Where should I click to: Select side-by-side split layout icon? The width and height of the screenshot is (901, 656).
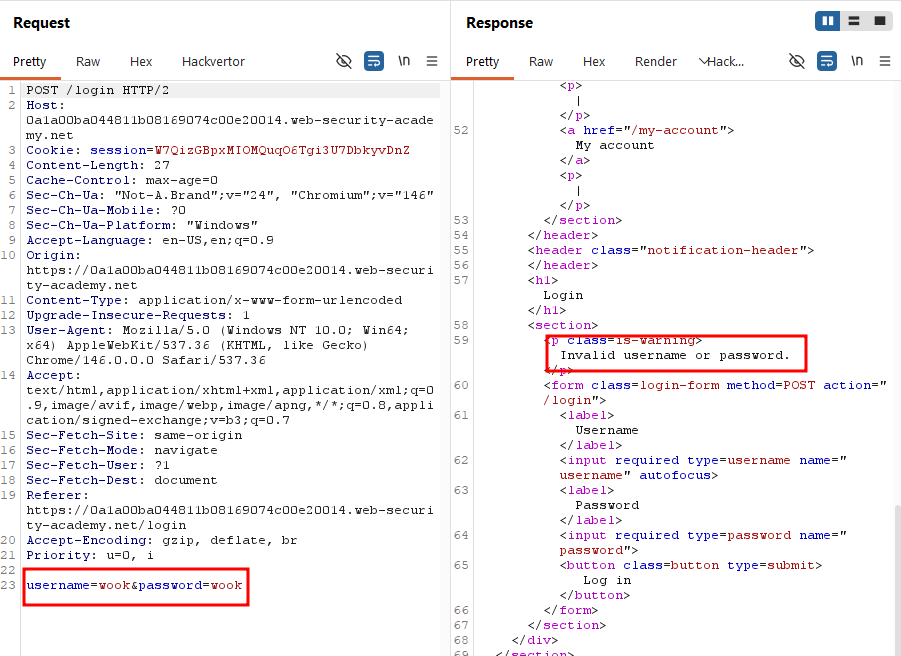tap(827, 21)
